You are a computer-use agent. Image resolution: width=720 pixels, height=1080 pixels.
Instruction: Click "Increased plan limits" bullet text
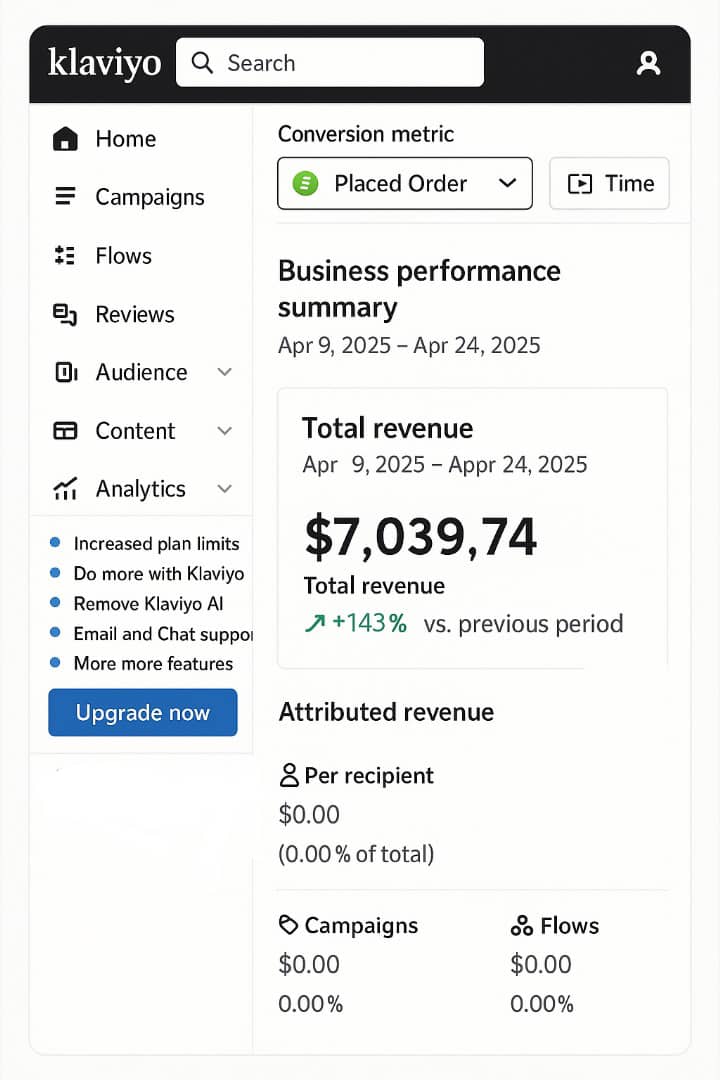tap(156, 543)
